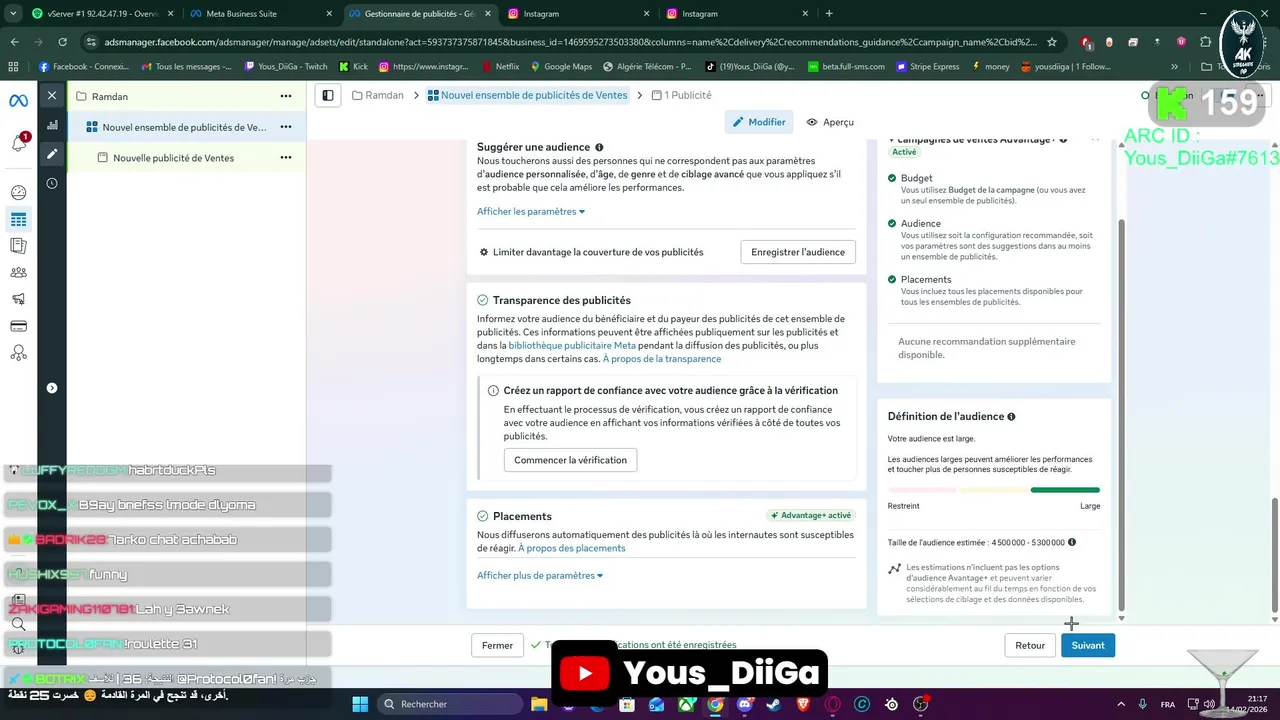Select Nouvel ensemble de publicités de Ventes tree item

186,127
